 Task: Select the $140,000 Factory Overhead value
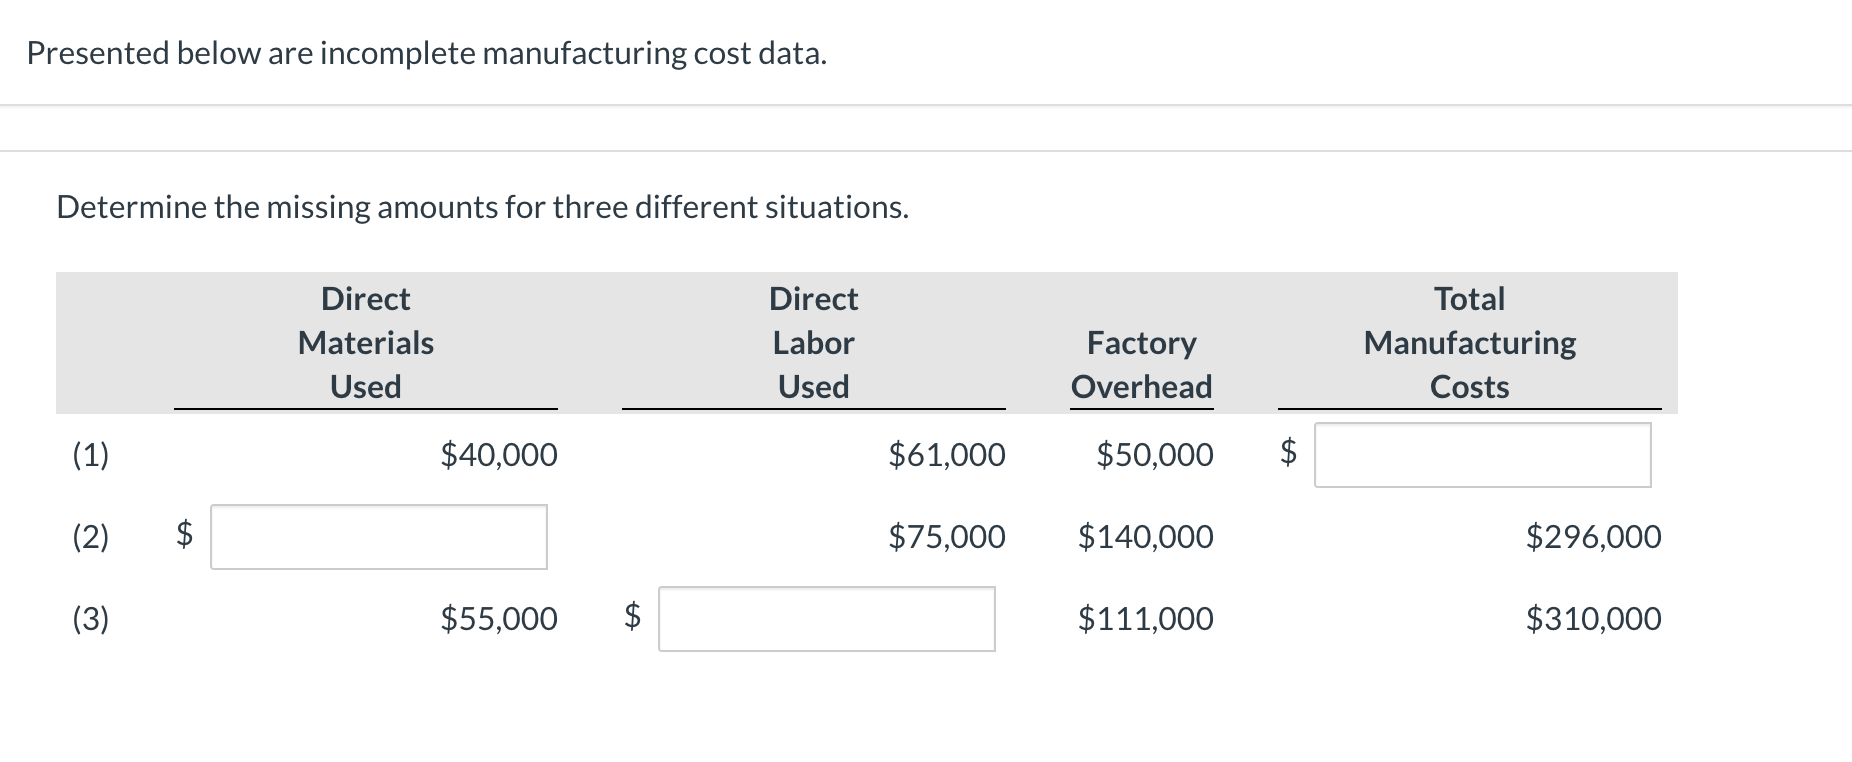coord(1146,537)
